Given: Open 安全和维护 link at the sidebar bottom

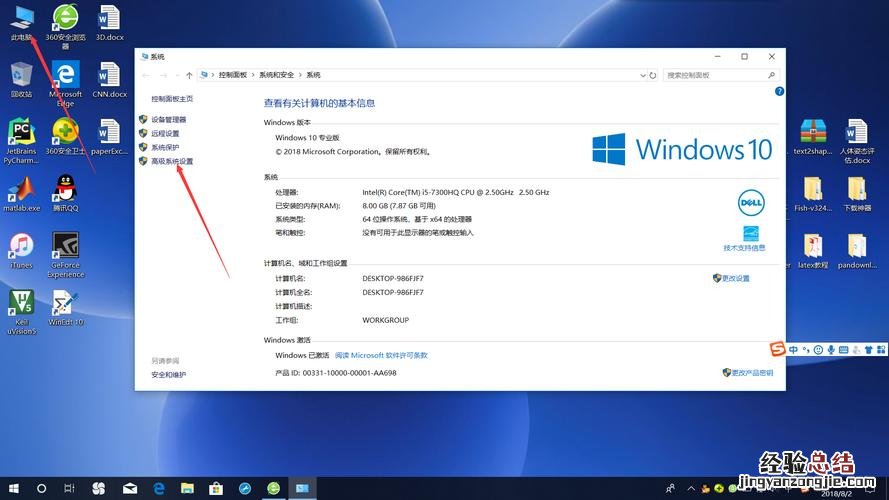Looking at the screenshot, I should click(x=168, y=375).
